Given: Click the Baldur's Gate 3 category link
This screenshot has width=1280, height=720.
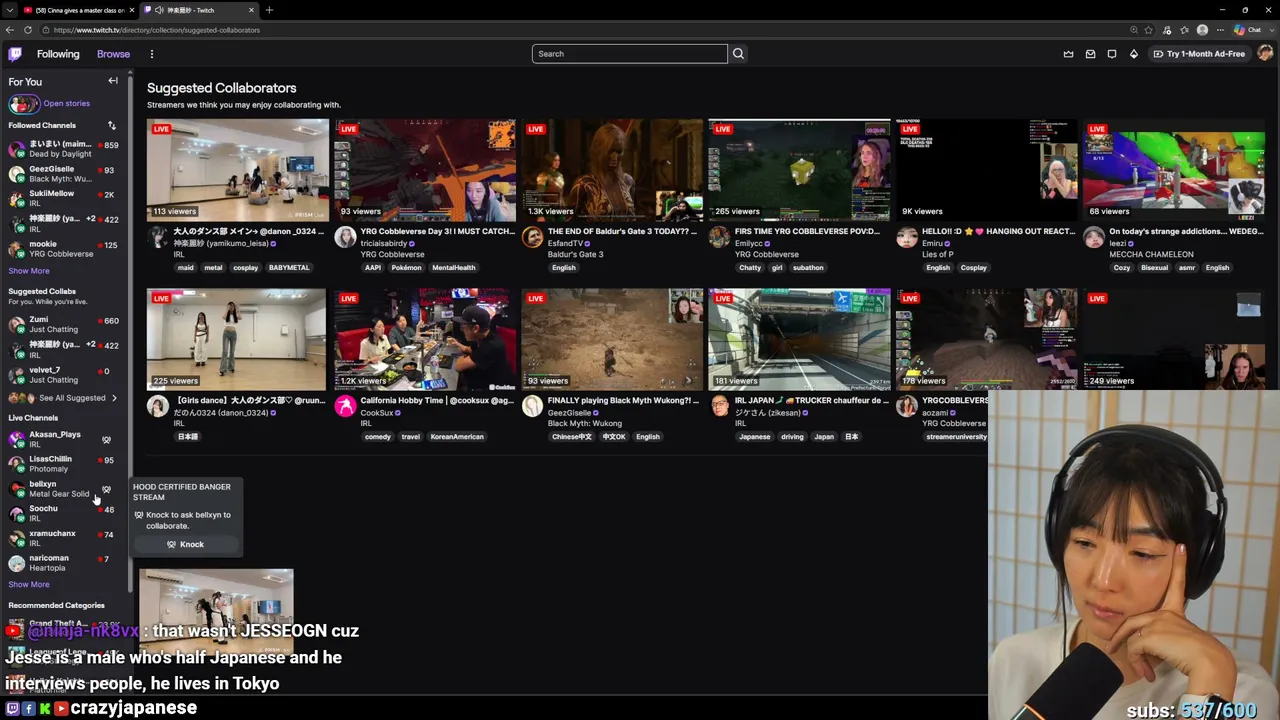Looking at the screenshot, I should pyautogui.click(x=575, y=254).
